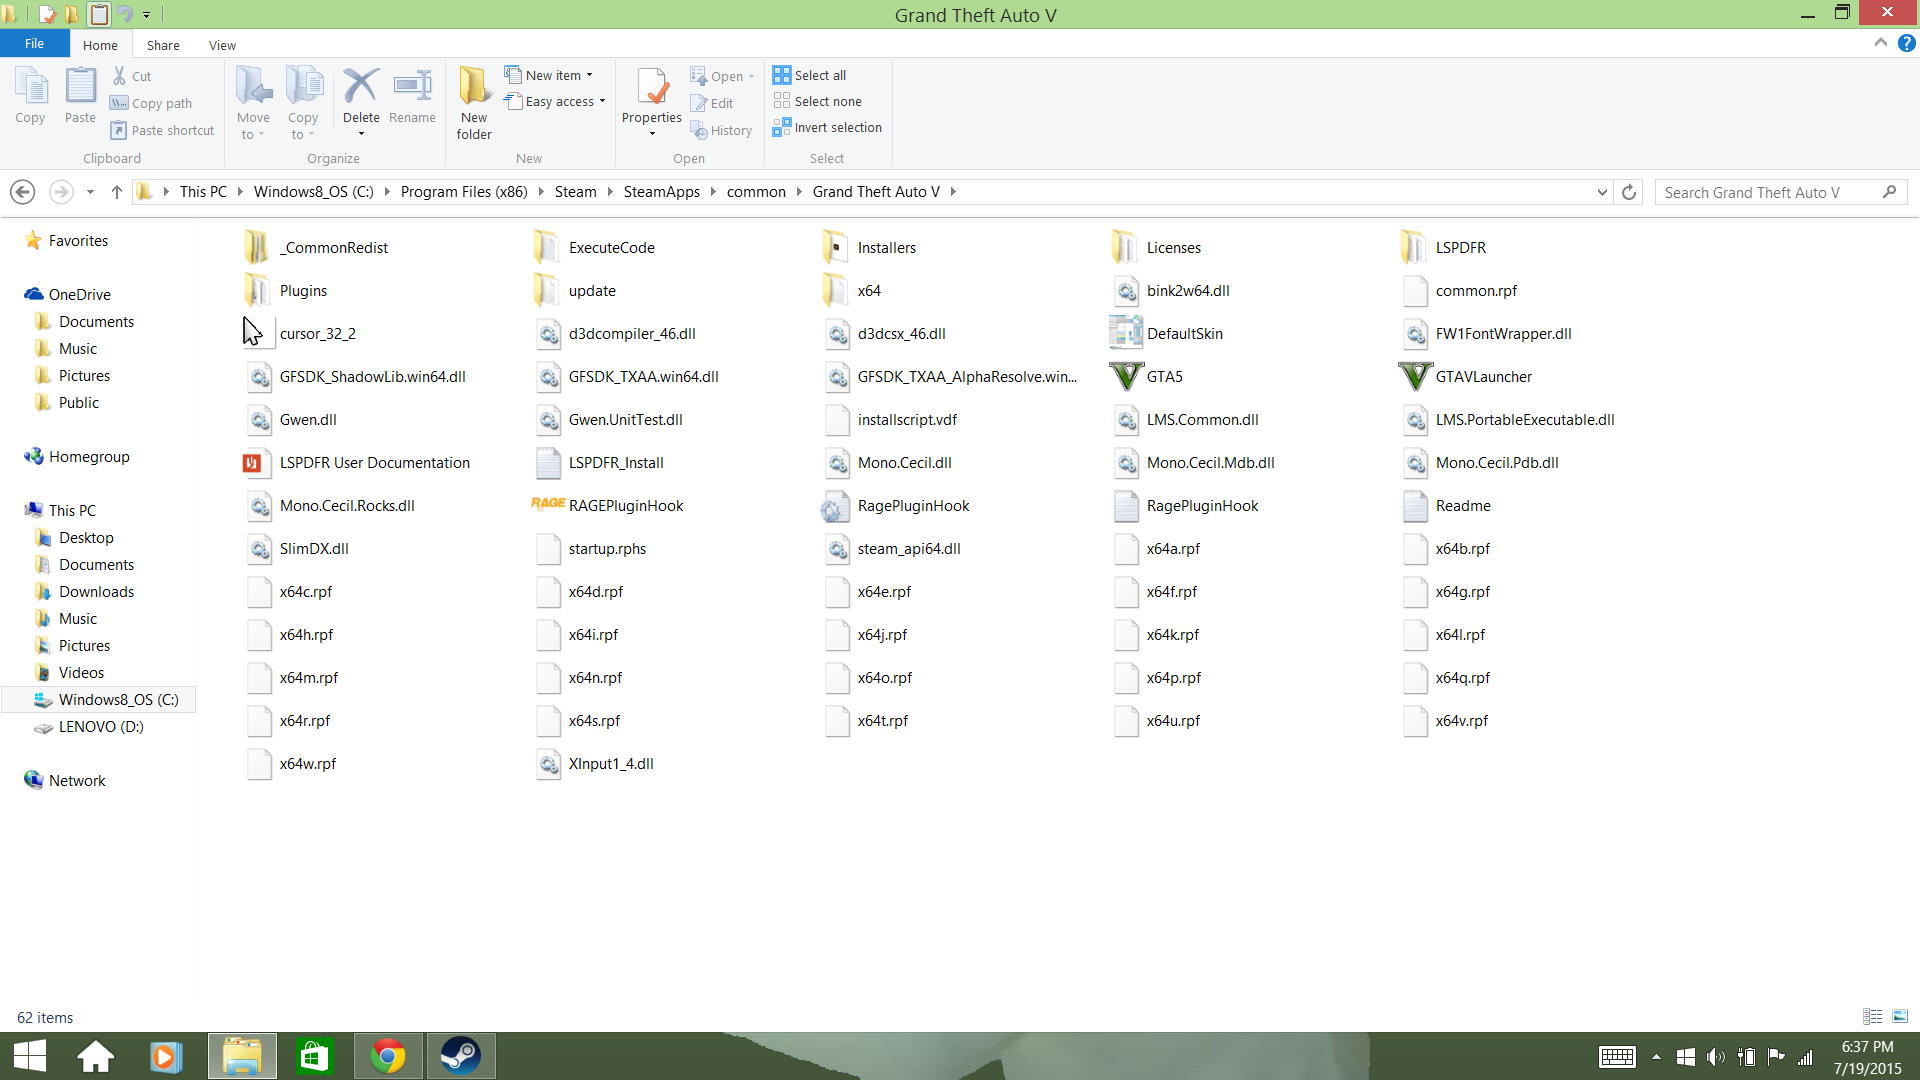Switch to details view toggle
This screenshot has width=1920, height=1080.
click(x=1873, y=1017)
